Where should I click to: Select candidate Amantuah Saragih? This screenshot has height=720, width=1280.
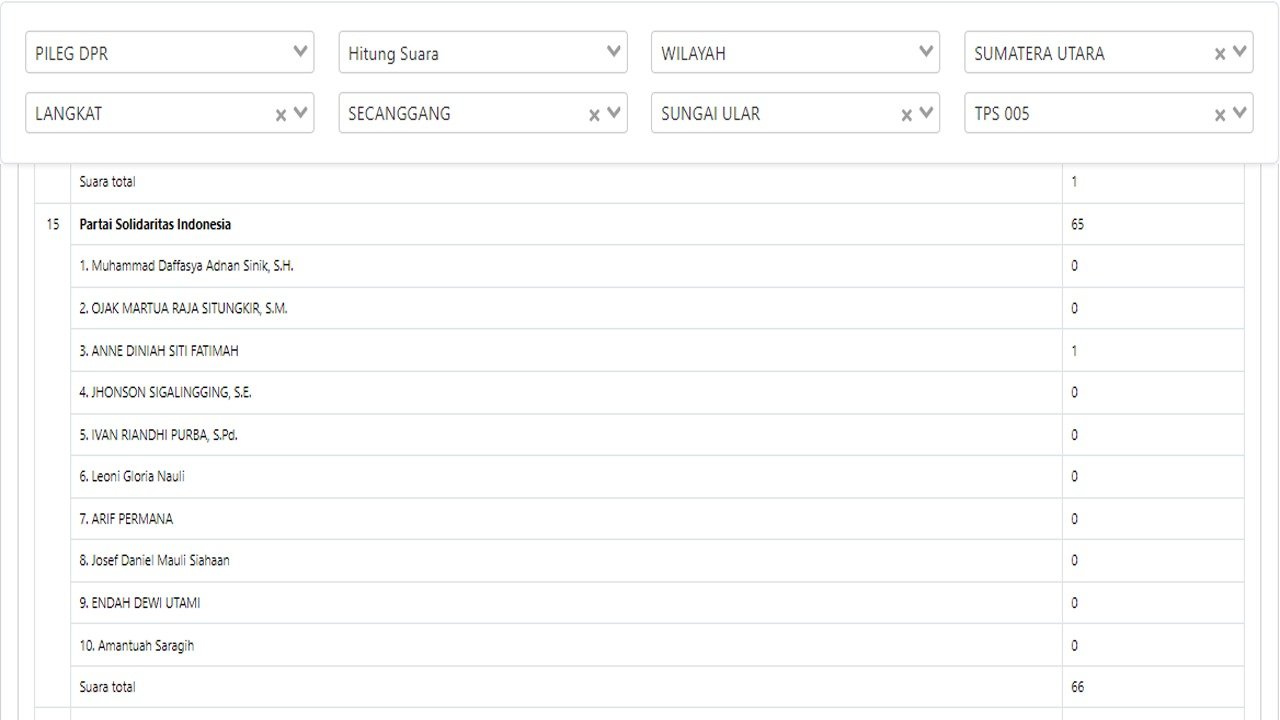click(137, 646)
